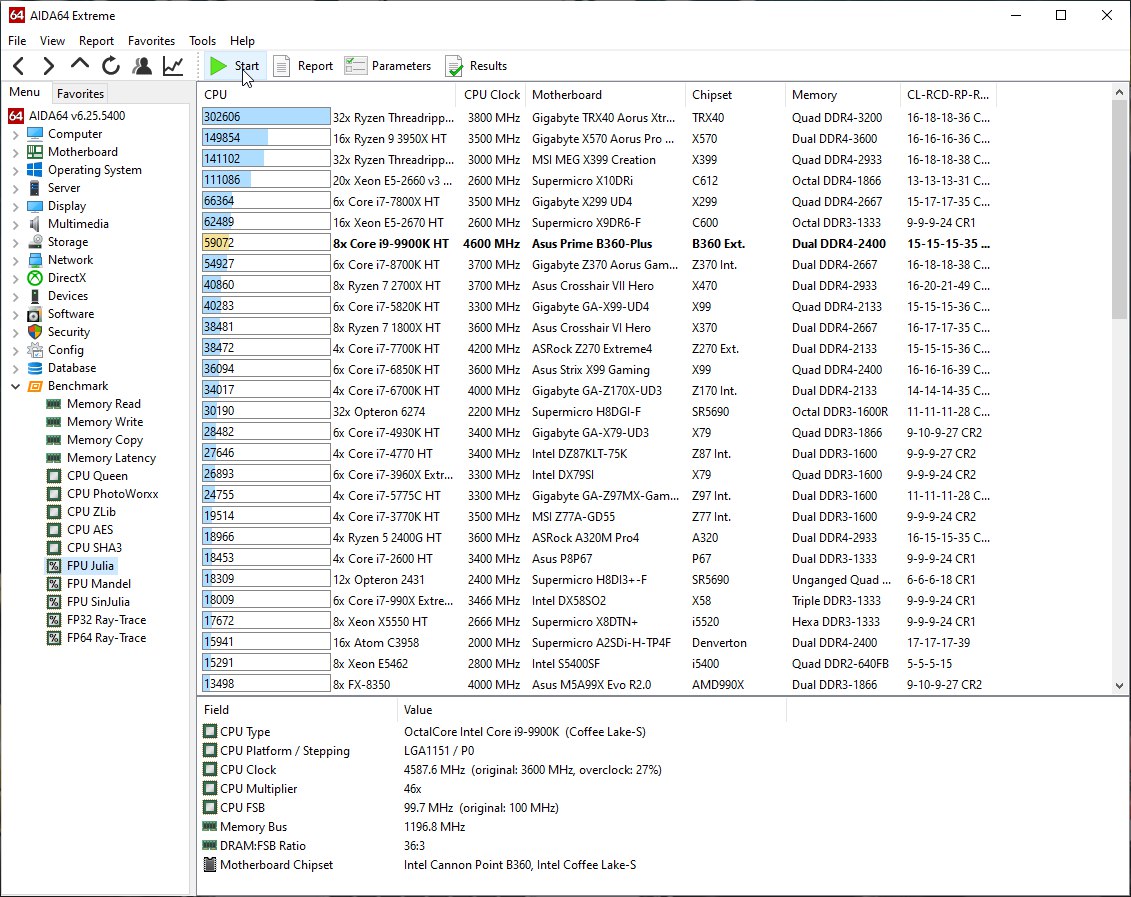
Task: Go back with the left arrow toolbar icon
Action: tap(19, 66)
